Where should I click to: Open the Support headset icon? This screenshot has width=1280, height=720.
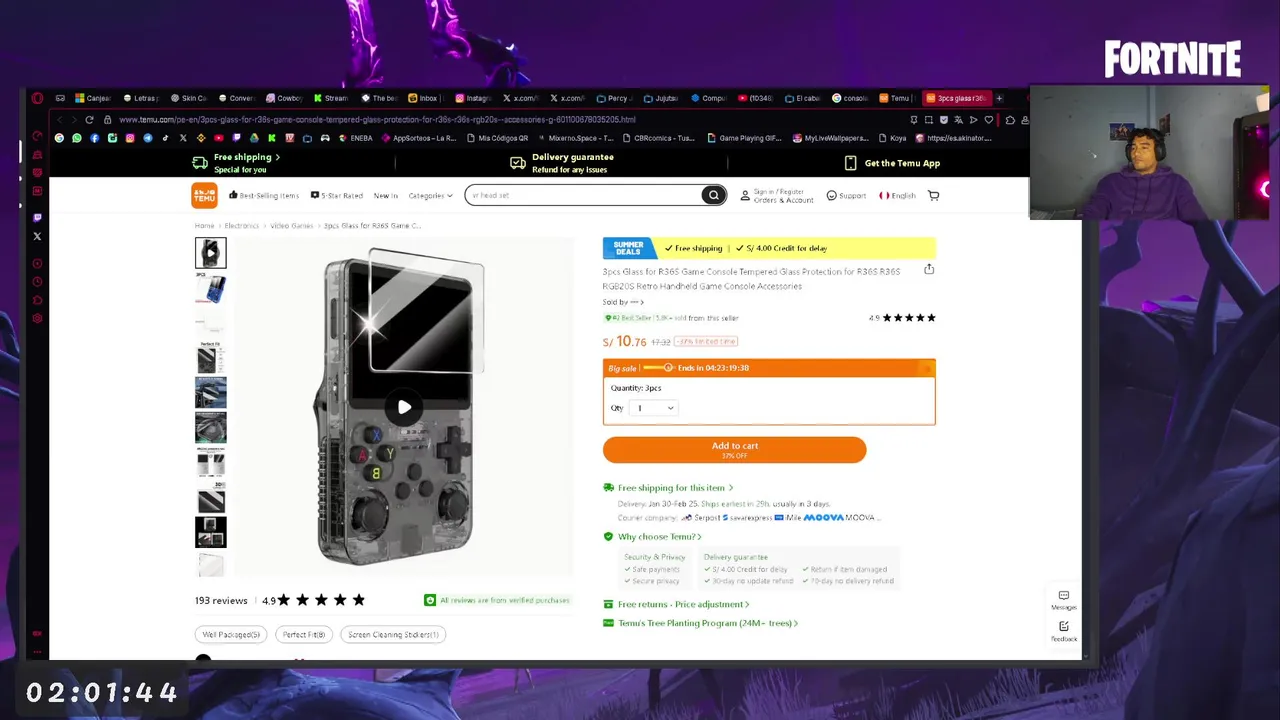(x=846, y=195)
